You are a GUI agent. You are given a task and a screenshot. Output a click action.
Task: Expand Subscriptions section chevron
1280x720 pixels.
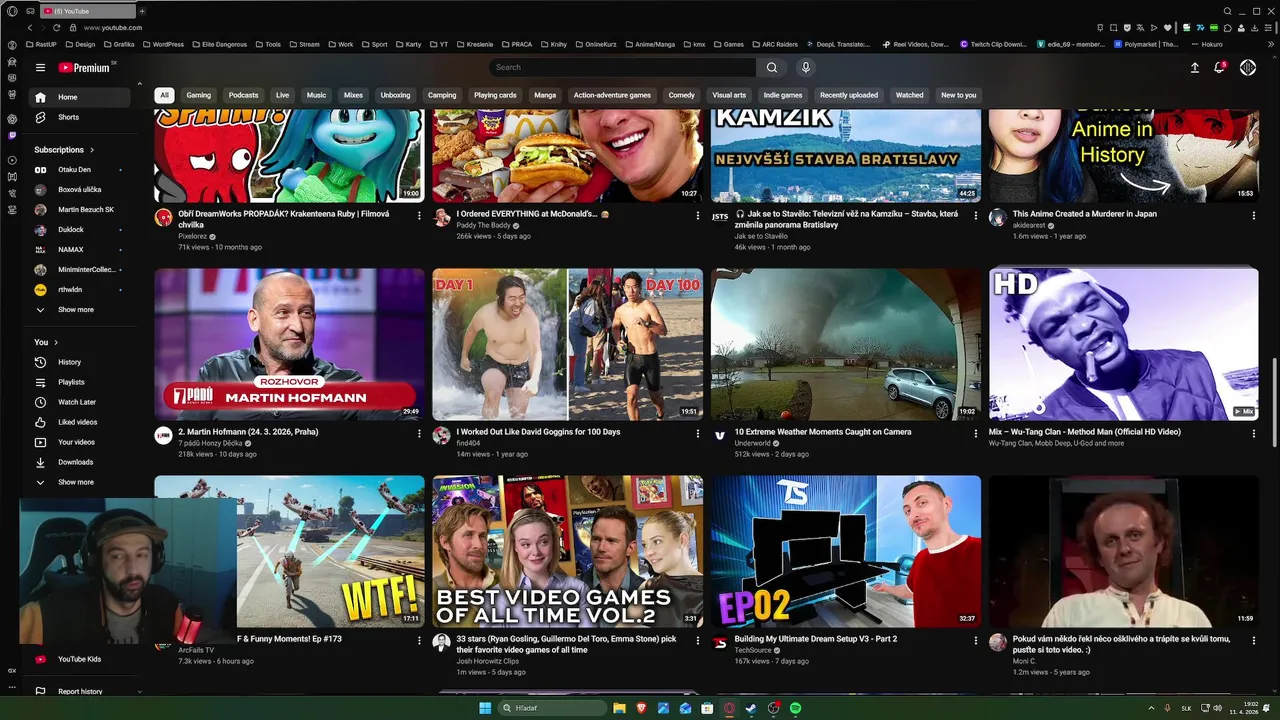pyautogui.click(x=93, y=150)
